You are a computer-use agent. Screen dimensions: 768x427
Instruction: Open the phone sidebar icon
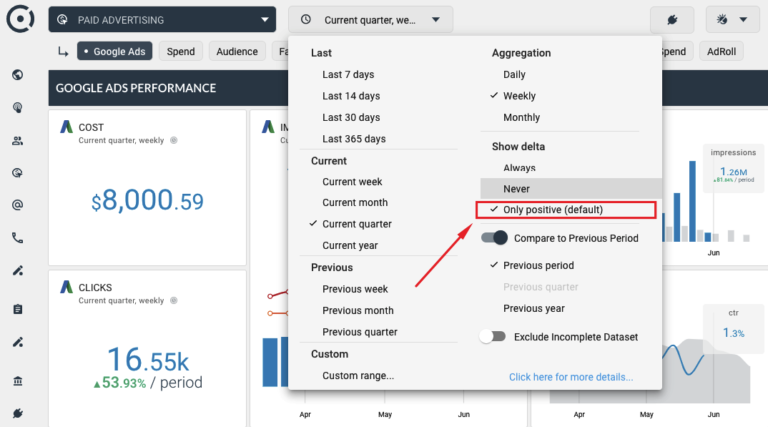tap(18, 238)
